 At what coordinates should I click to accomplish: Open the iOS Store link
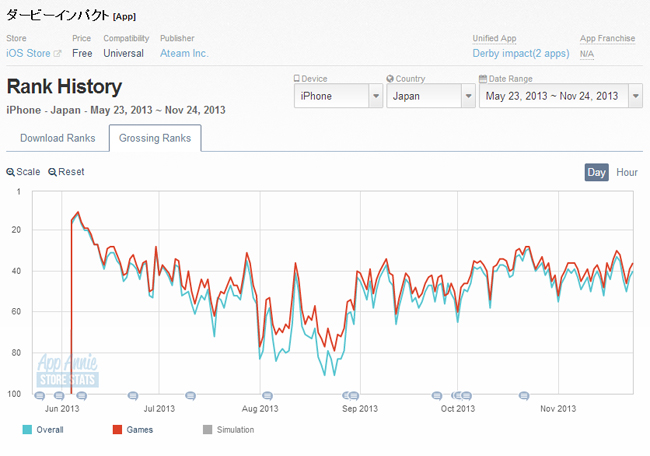(28, 53)
